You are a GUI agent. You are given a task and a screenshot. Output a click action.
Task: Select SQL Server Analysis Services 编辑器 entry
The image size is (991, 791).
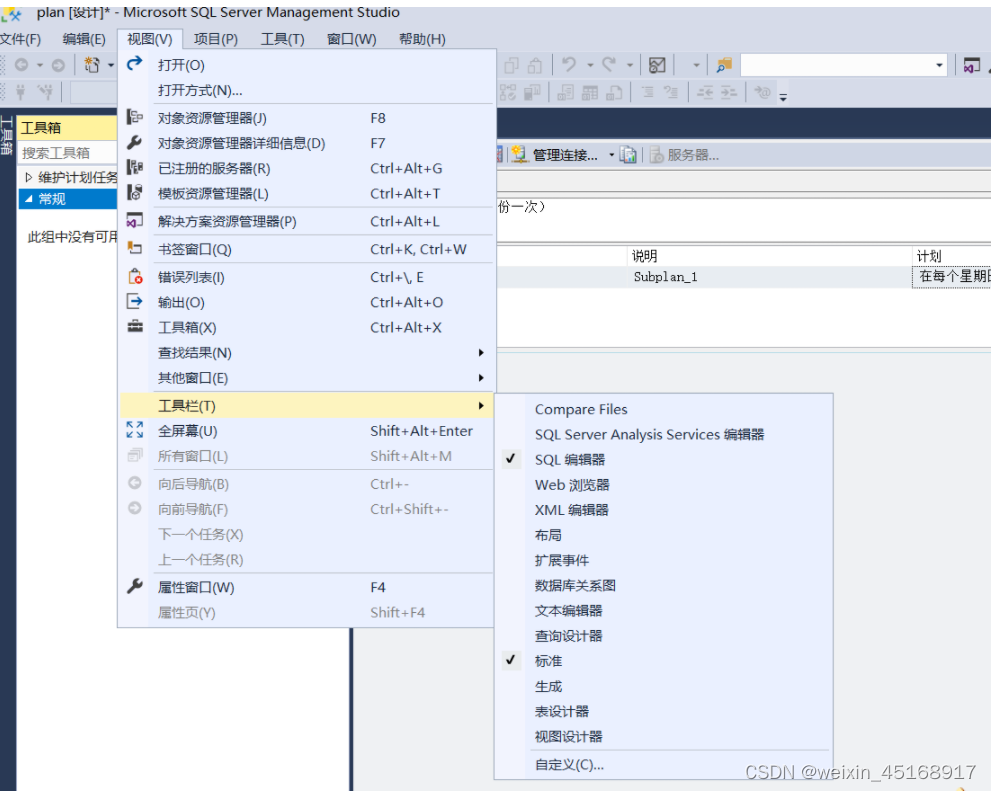coord(650,435)
